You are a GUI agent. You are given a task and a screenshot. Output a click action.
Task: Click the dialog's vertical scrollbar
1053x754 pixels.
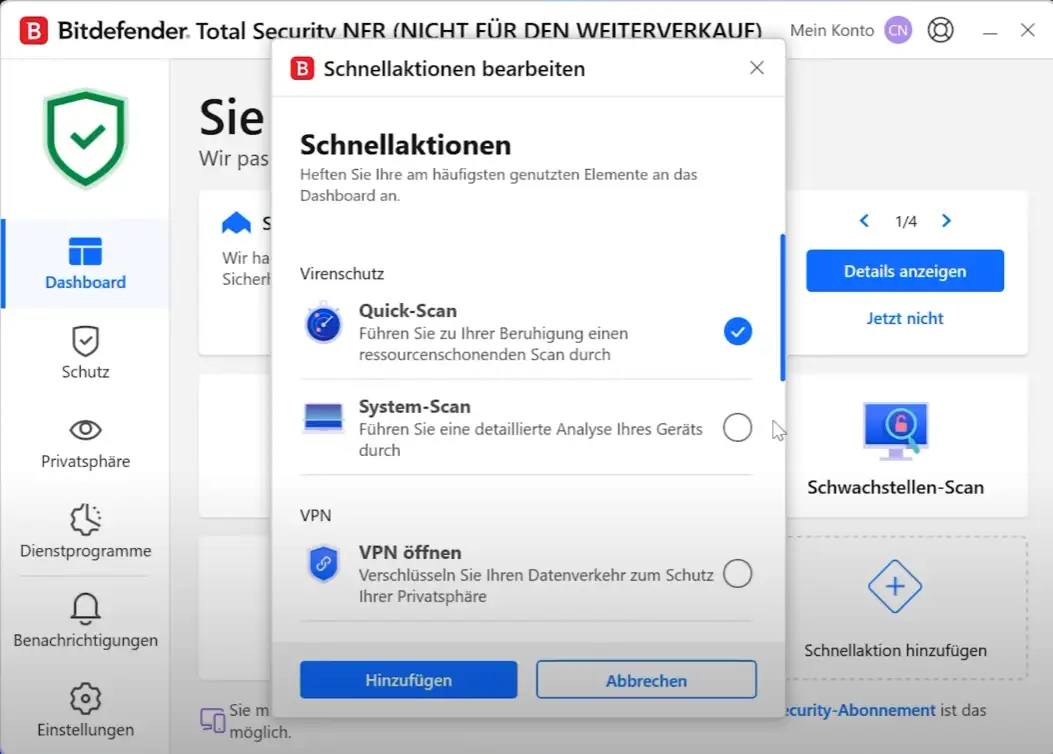pos(782,308)
